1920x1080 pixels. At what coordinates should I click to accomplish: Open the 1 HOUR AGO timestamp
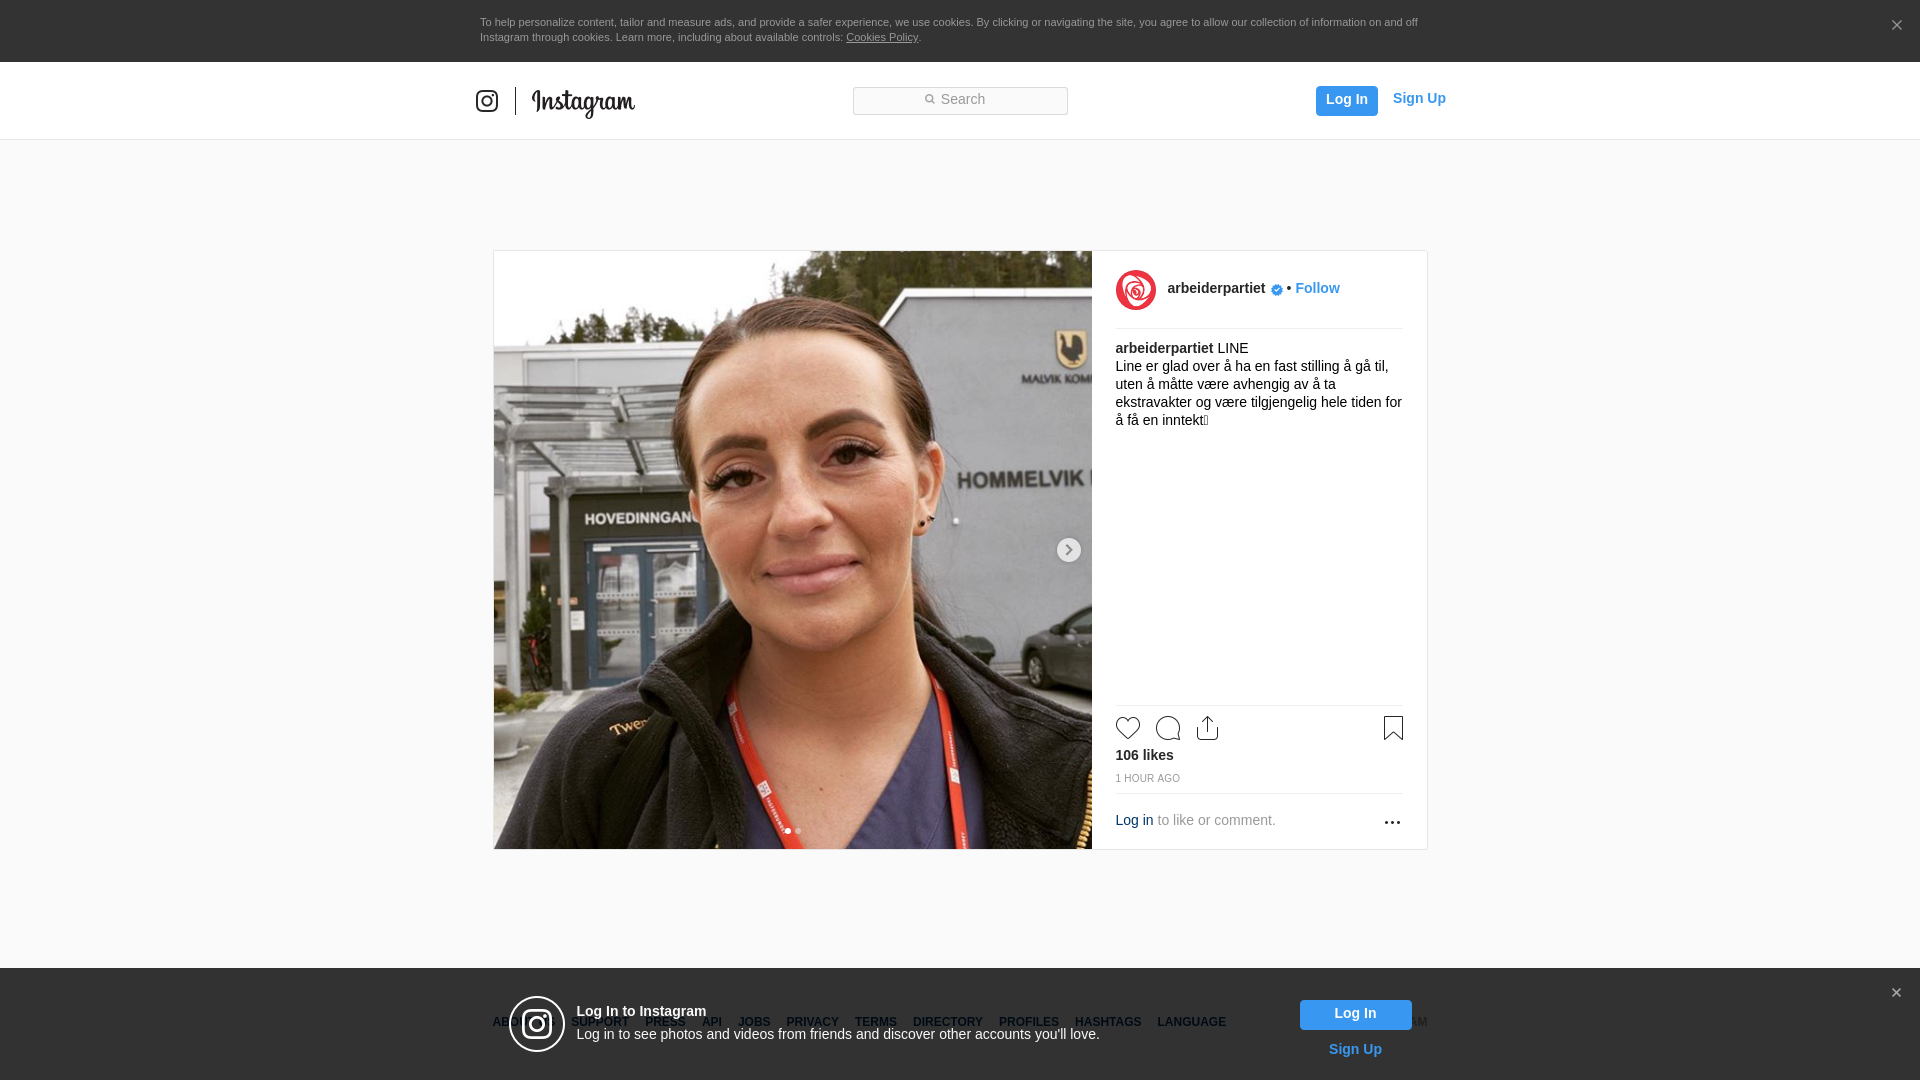1147,778
